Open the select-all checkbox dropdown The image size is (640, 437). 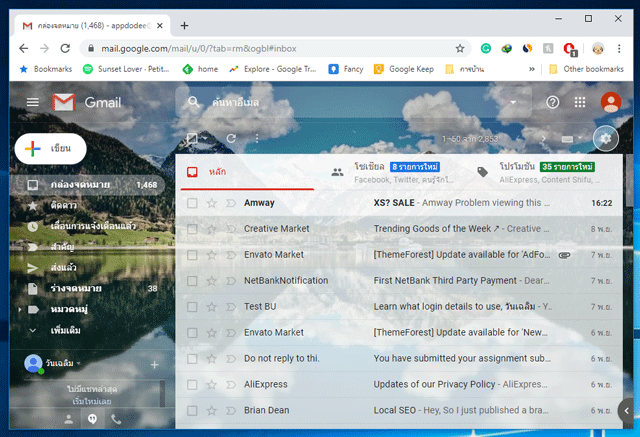click(205, 139)
